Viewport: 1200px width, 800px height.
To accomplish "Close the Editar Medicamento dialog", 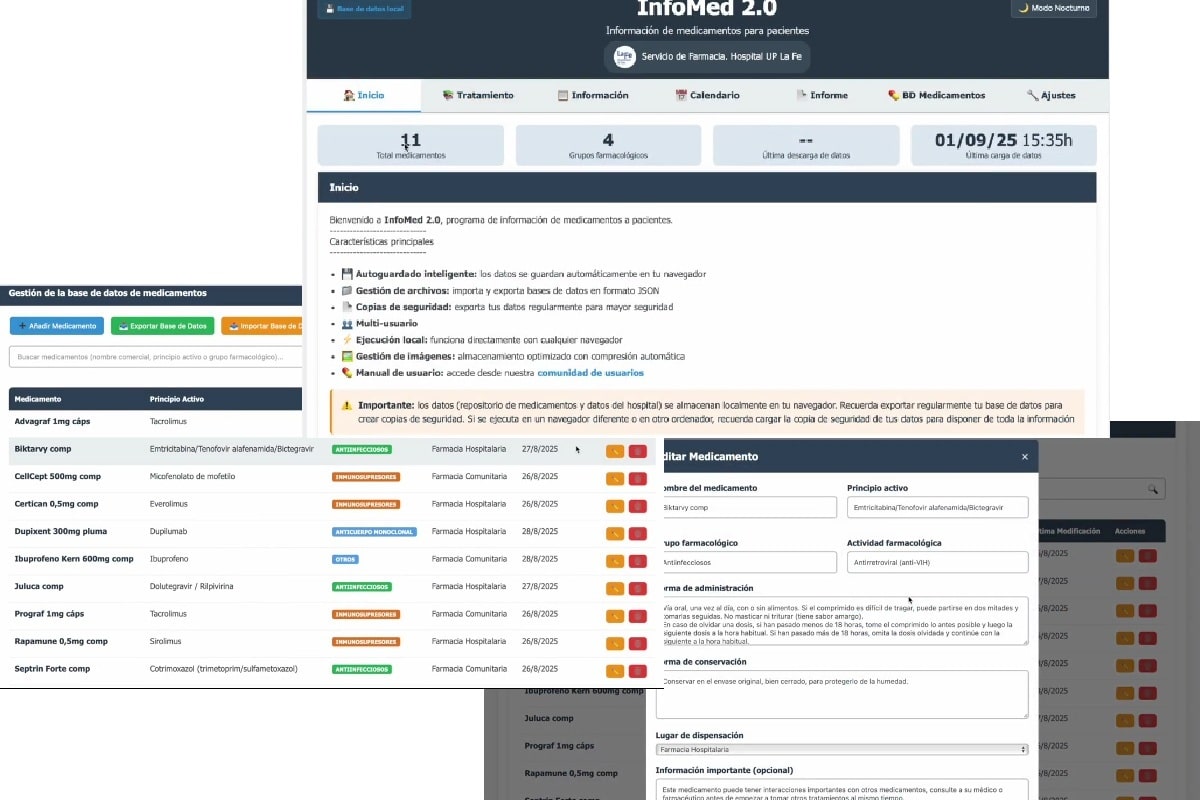I will 1024,457.
